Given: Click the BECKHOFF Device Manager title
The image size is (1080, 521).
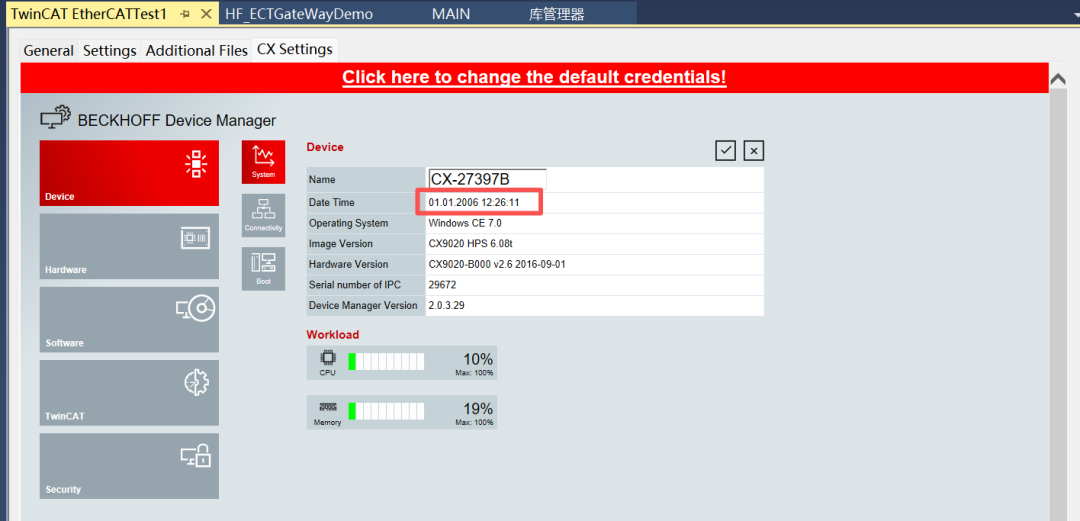Looking at the screenshot, I should (177, 121).
